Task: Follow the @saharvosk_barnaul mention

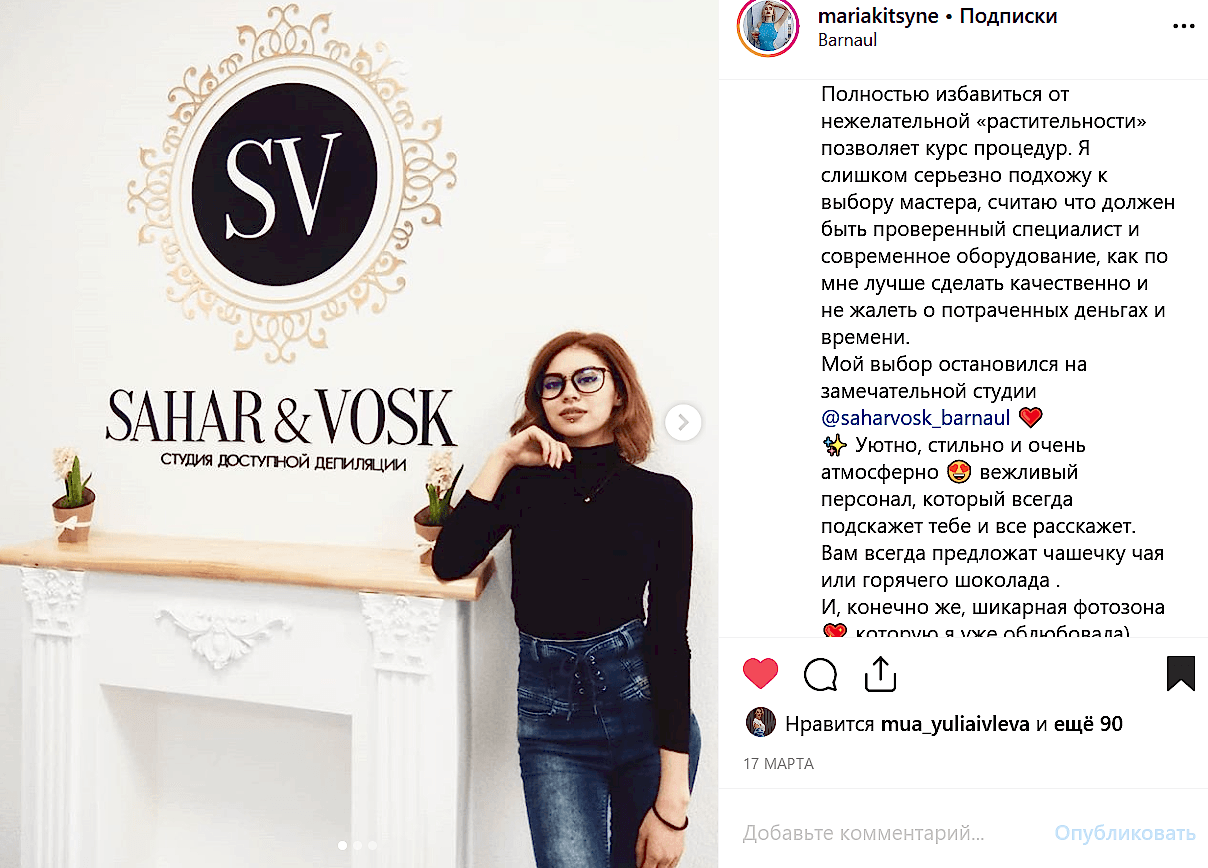Action: coord(915,417)
